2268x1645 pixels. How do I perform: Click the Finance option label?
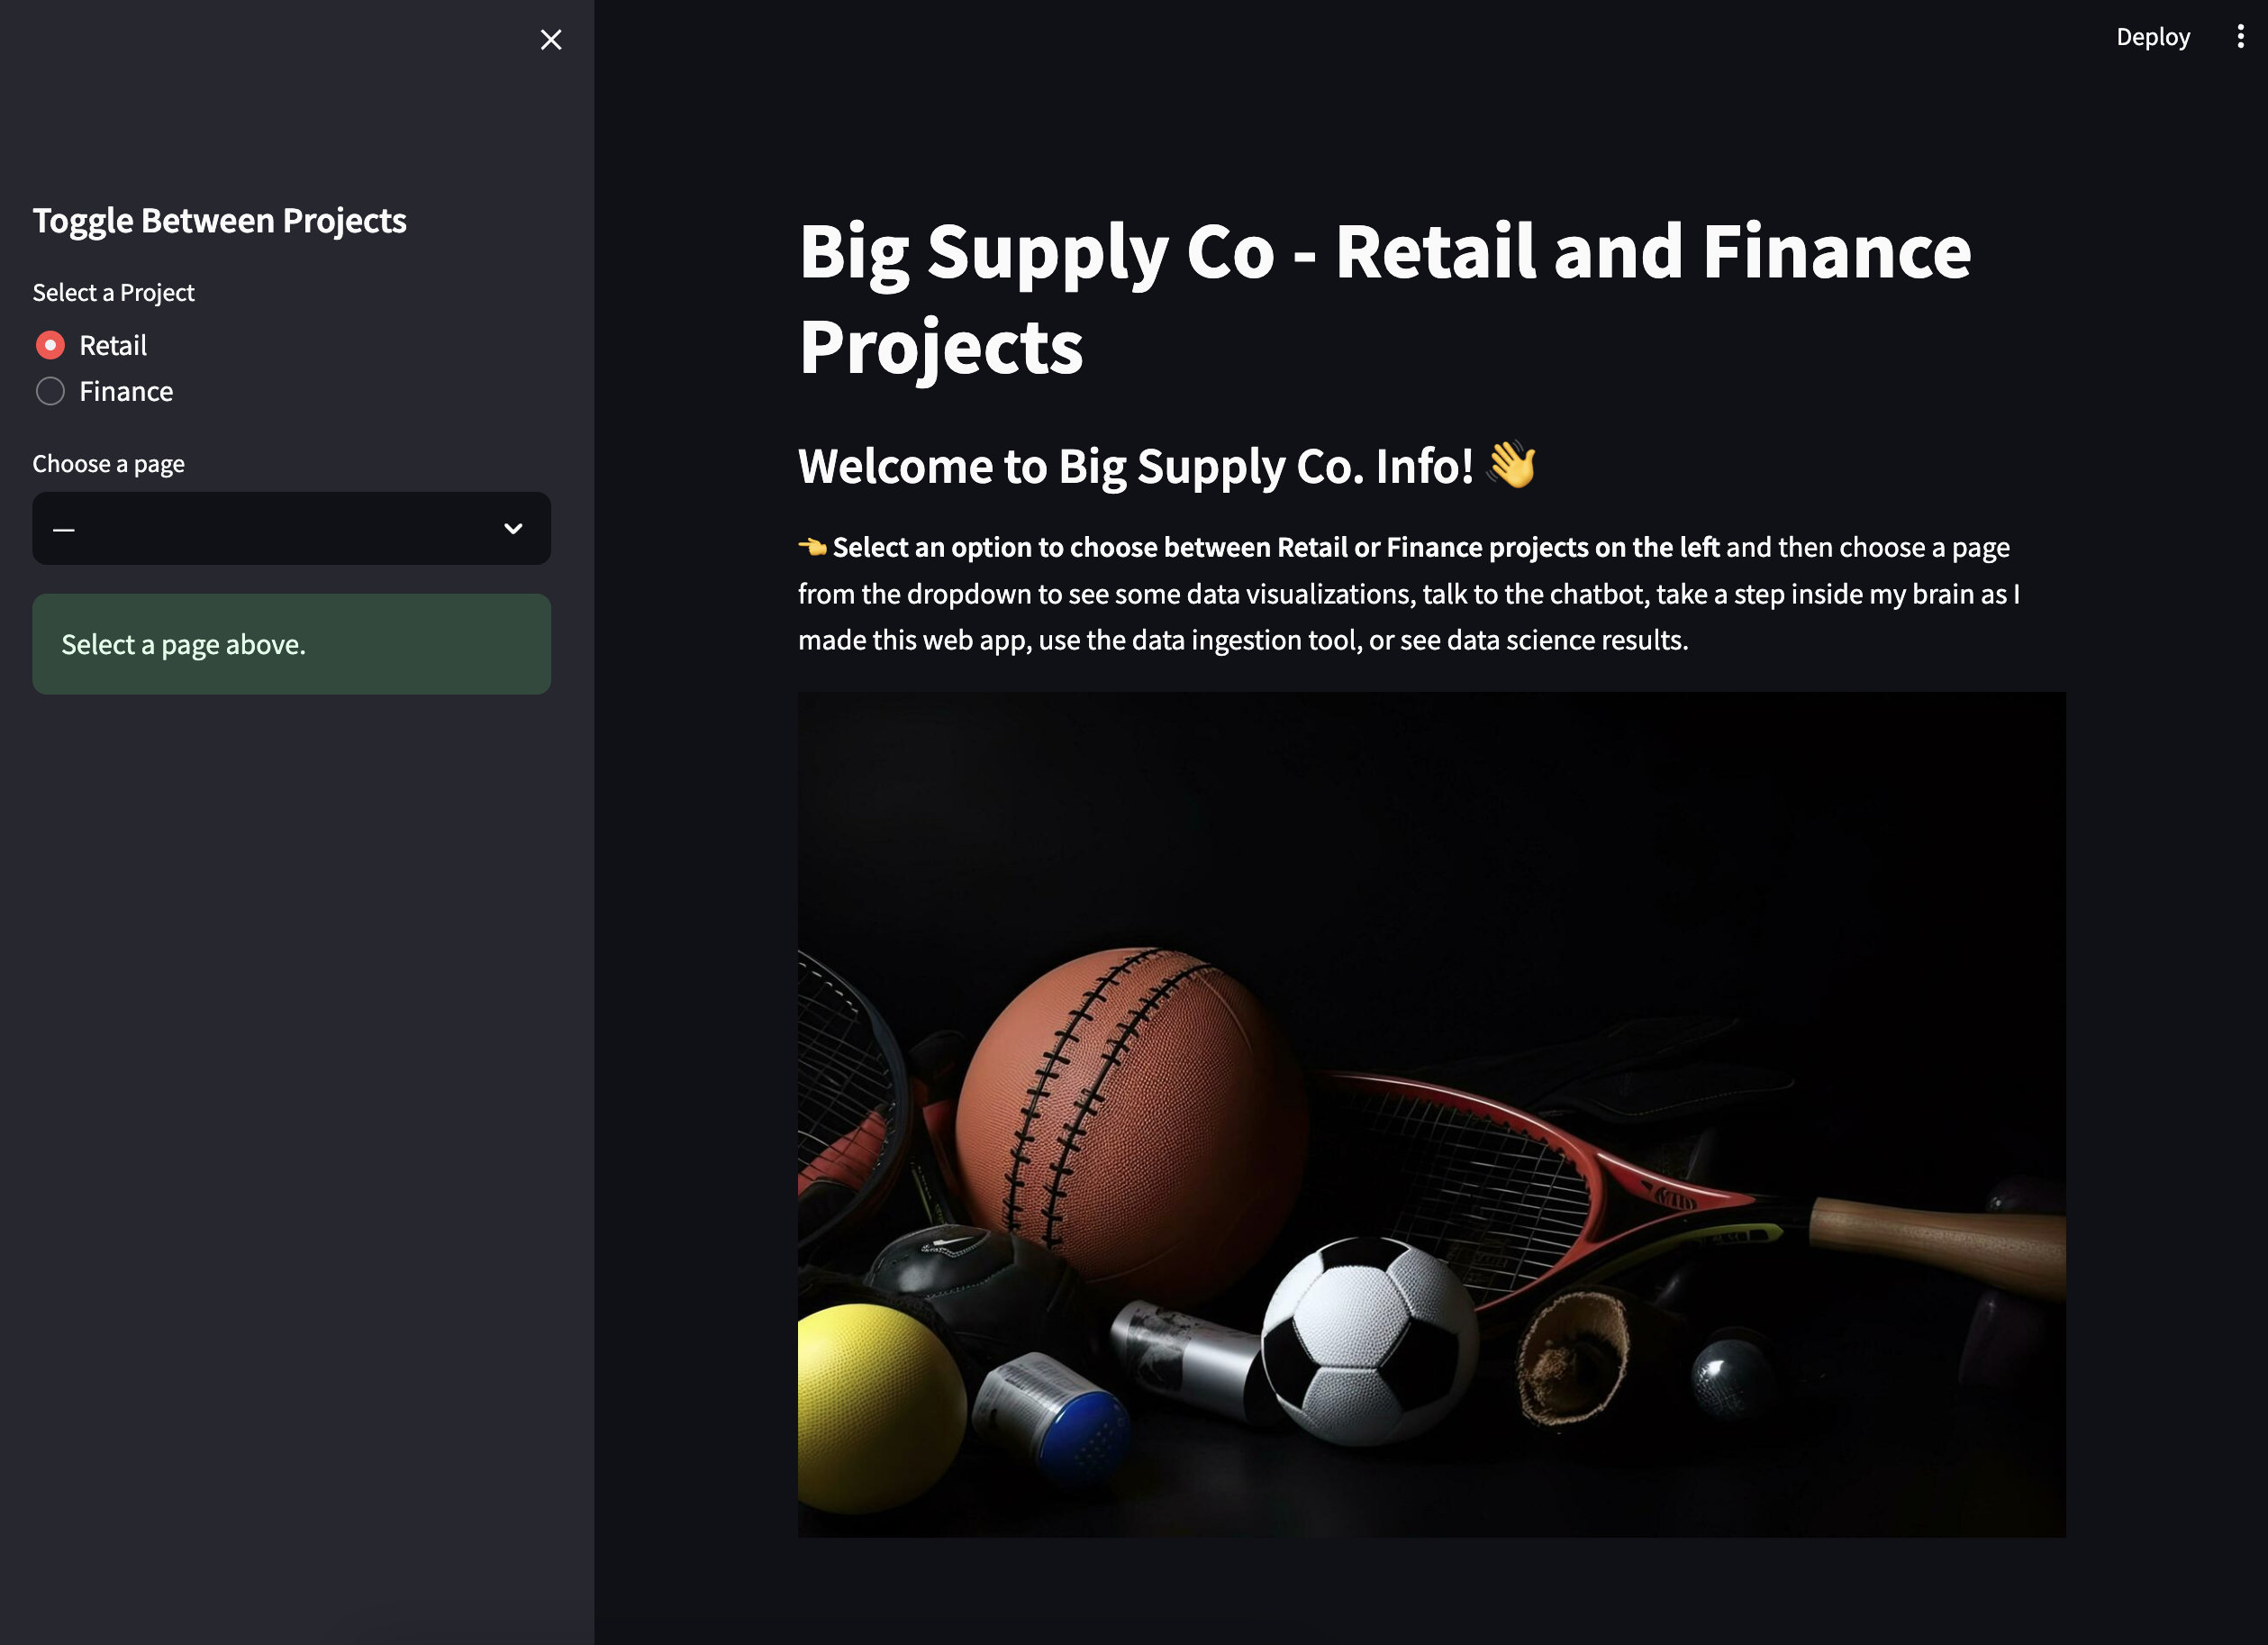point(126,391)
